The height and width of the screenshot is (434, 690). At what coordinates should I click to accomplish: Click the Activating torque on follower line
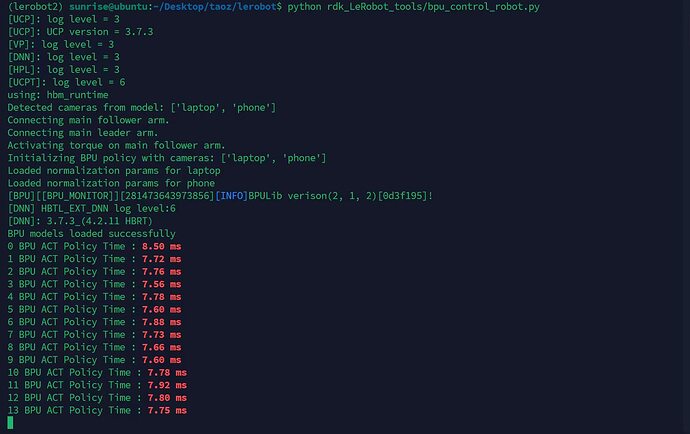pyautogui.click(x=117, y=145)
